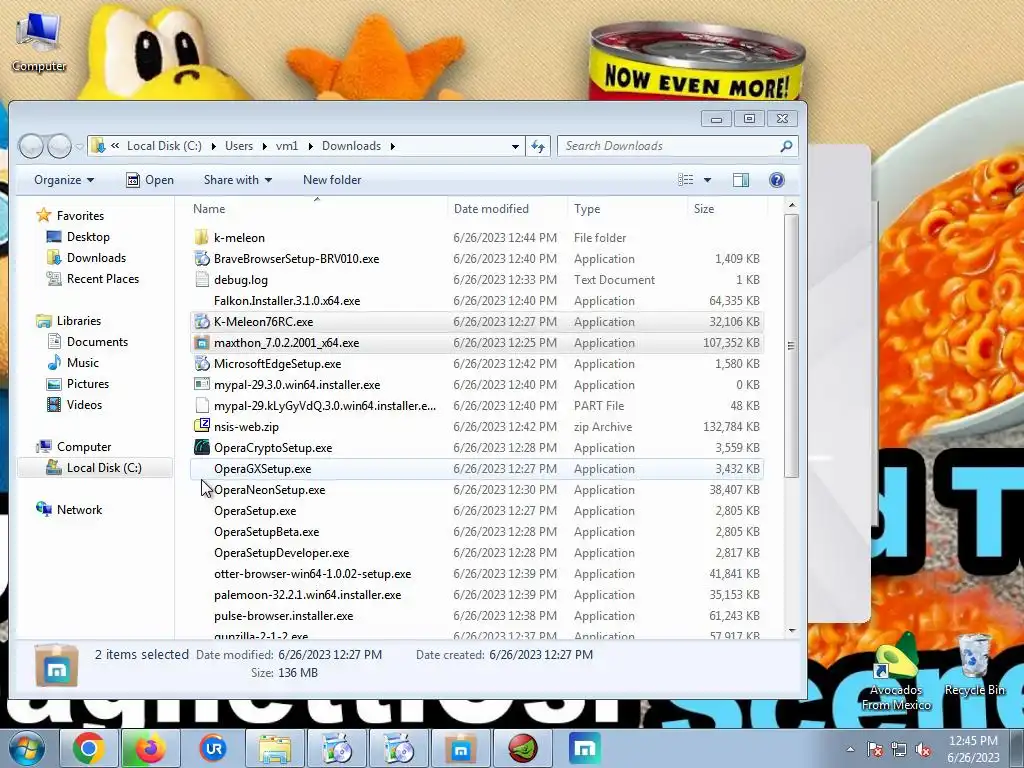Image resolution: width=1024 pixels, height=768 pixels.
Task: Click the maxthon_7.0.2.2001_x64.exe file icon
Action: [x=202, y=343]
